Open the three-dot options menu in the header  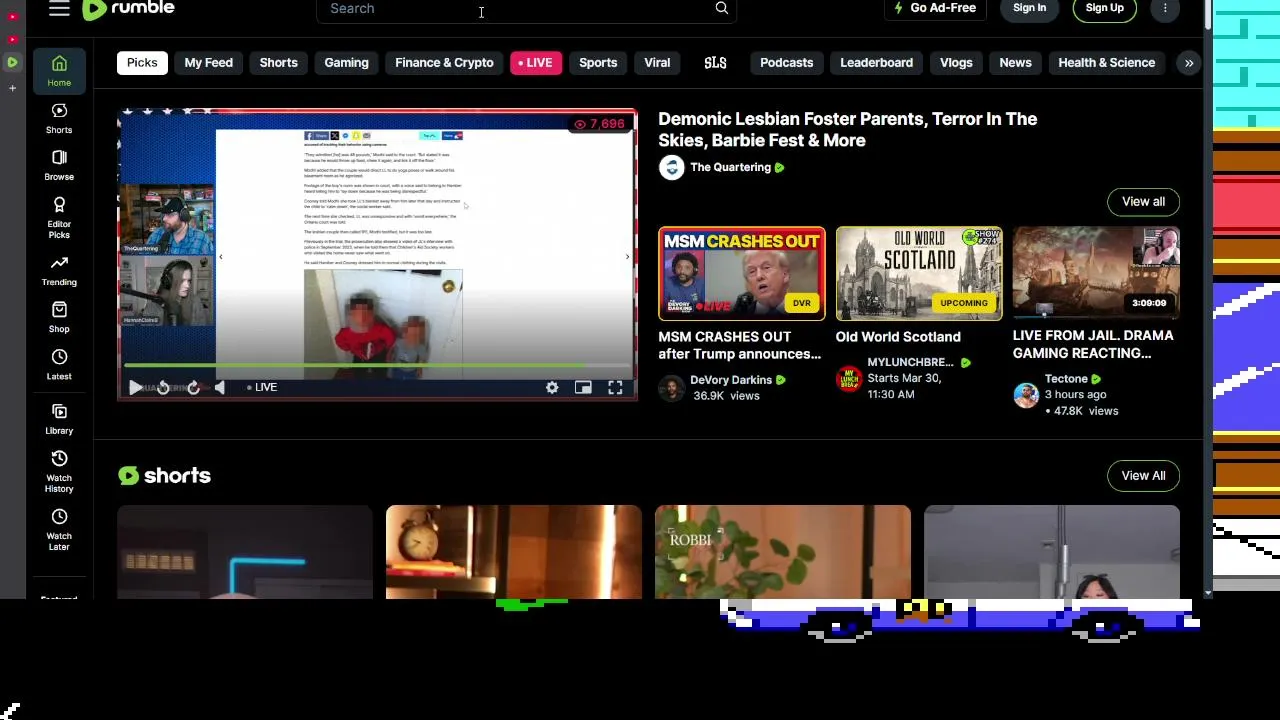coord(1165,8)
